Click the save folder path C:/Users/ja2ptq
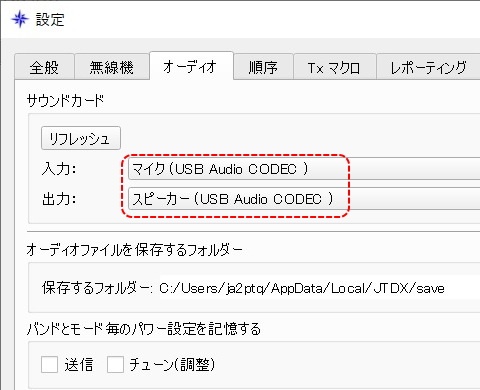 [302, 288]
